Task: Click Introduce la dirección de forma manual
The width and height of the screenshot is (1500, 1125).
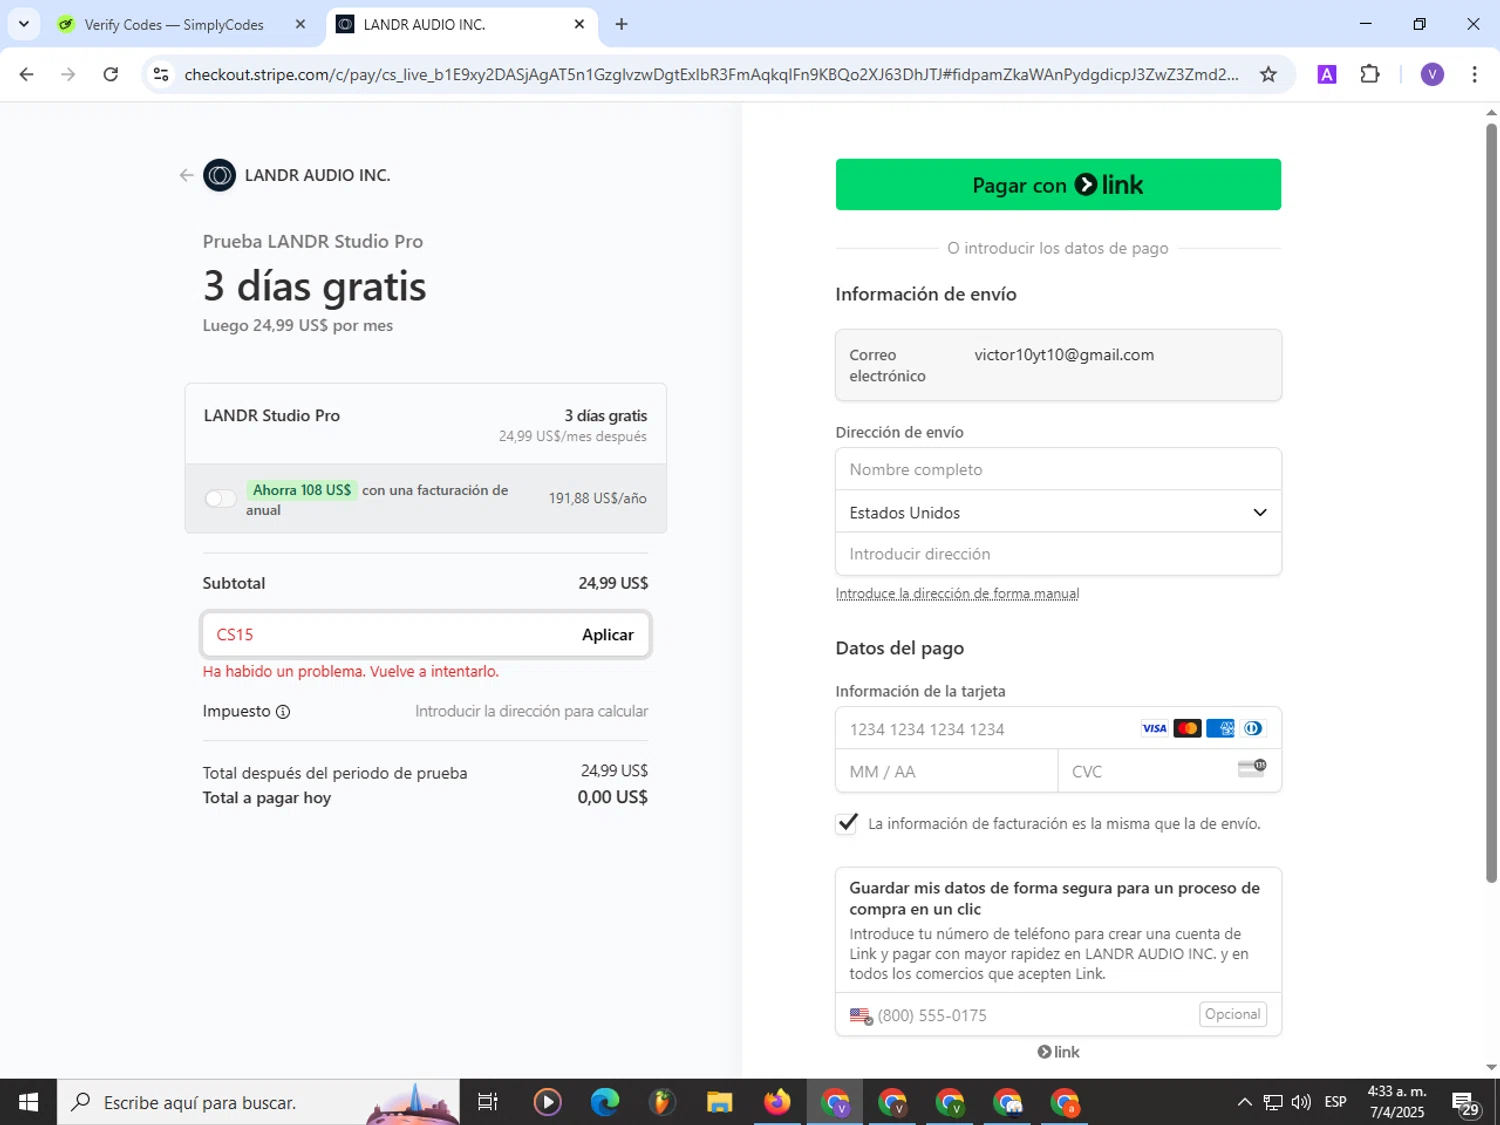Action: click(957, 594)
